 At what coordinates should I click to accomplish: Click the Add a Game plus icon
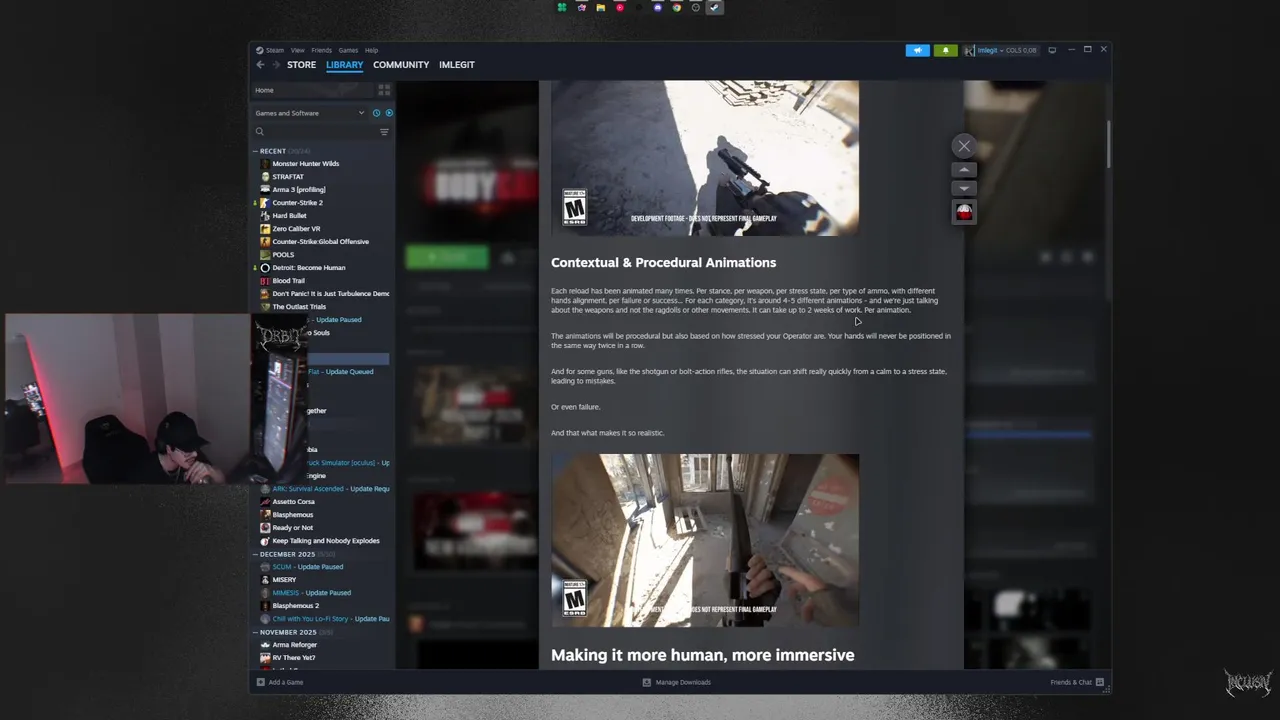261,682
